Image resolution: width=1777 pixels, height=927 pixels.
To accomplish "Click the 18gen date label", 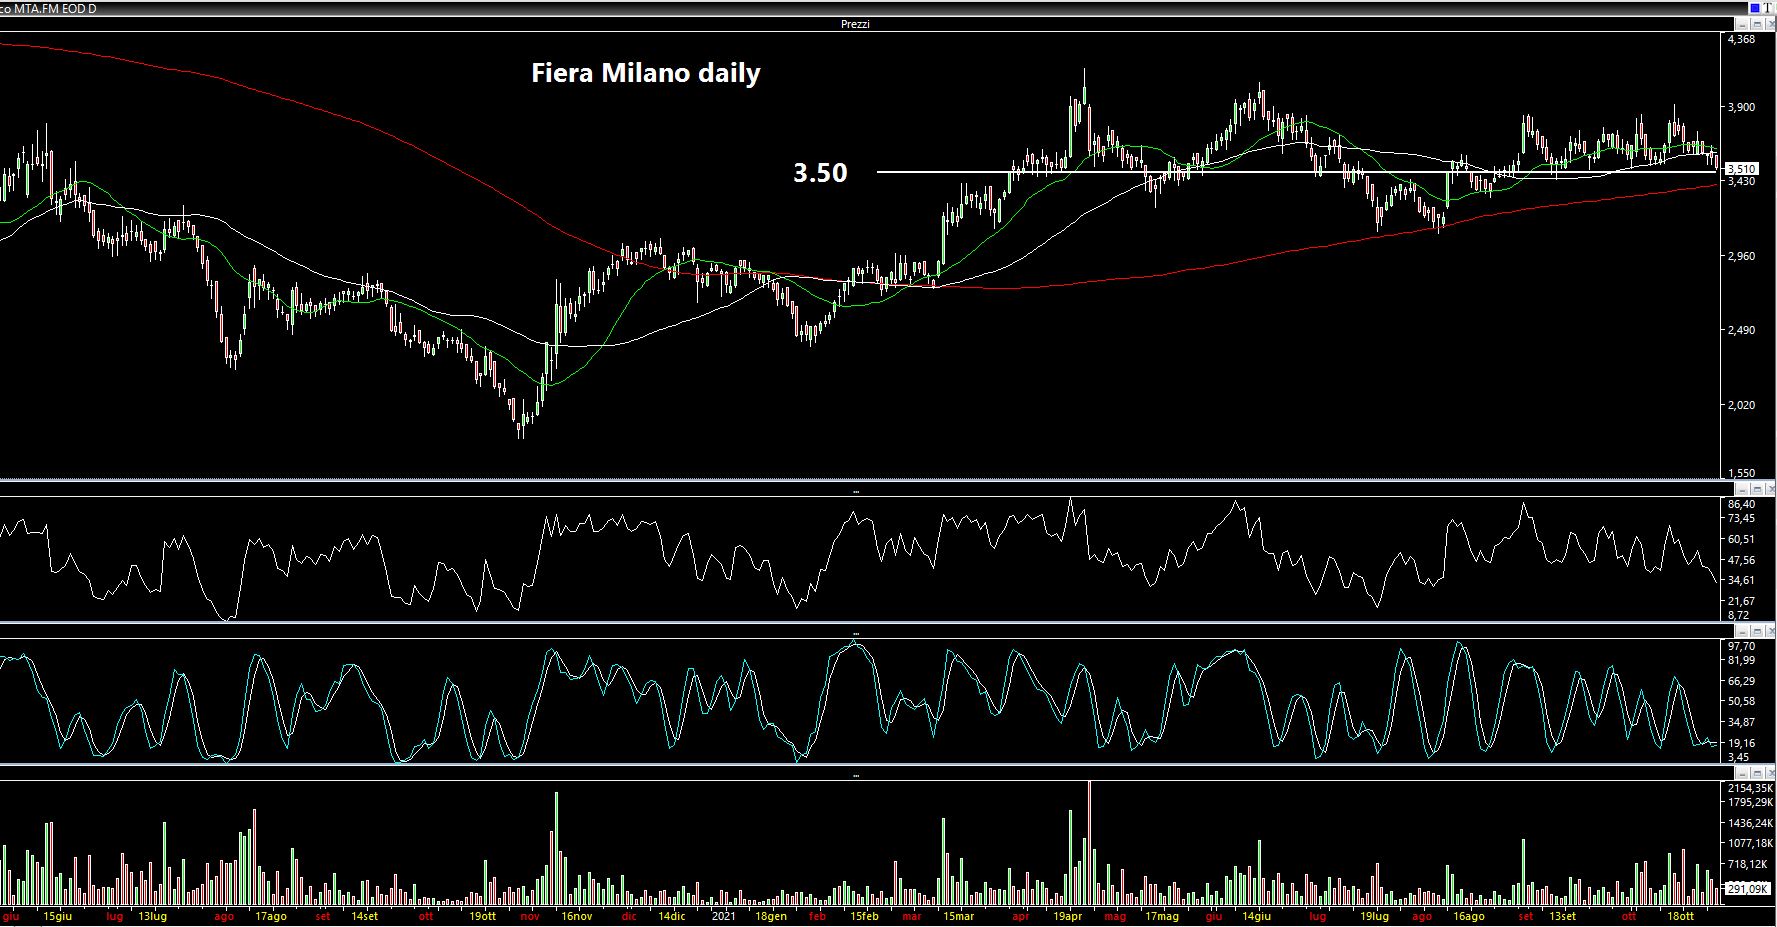I will 770,916.
